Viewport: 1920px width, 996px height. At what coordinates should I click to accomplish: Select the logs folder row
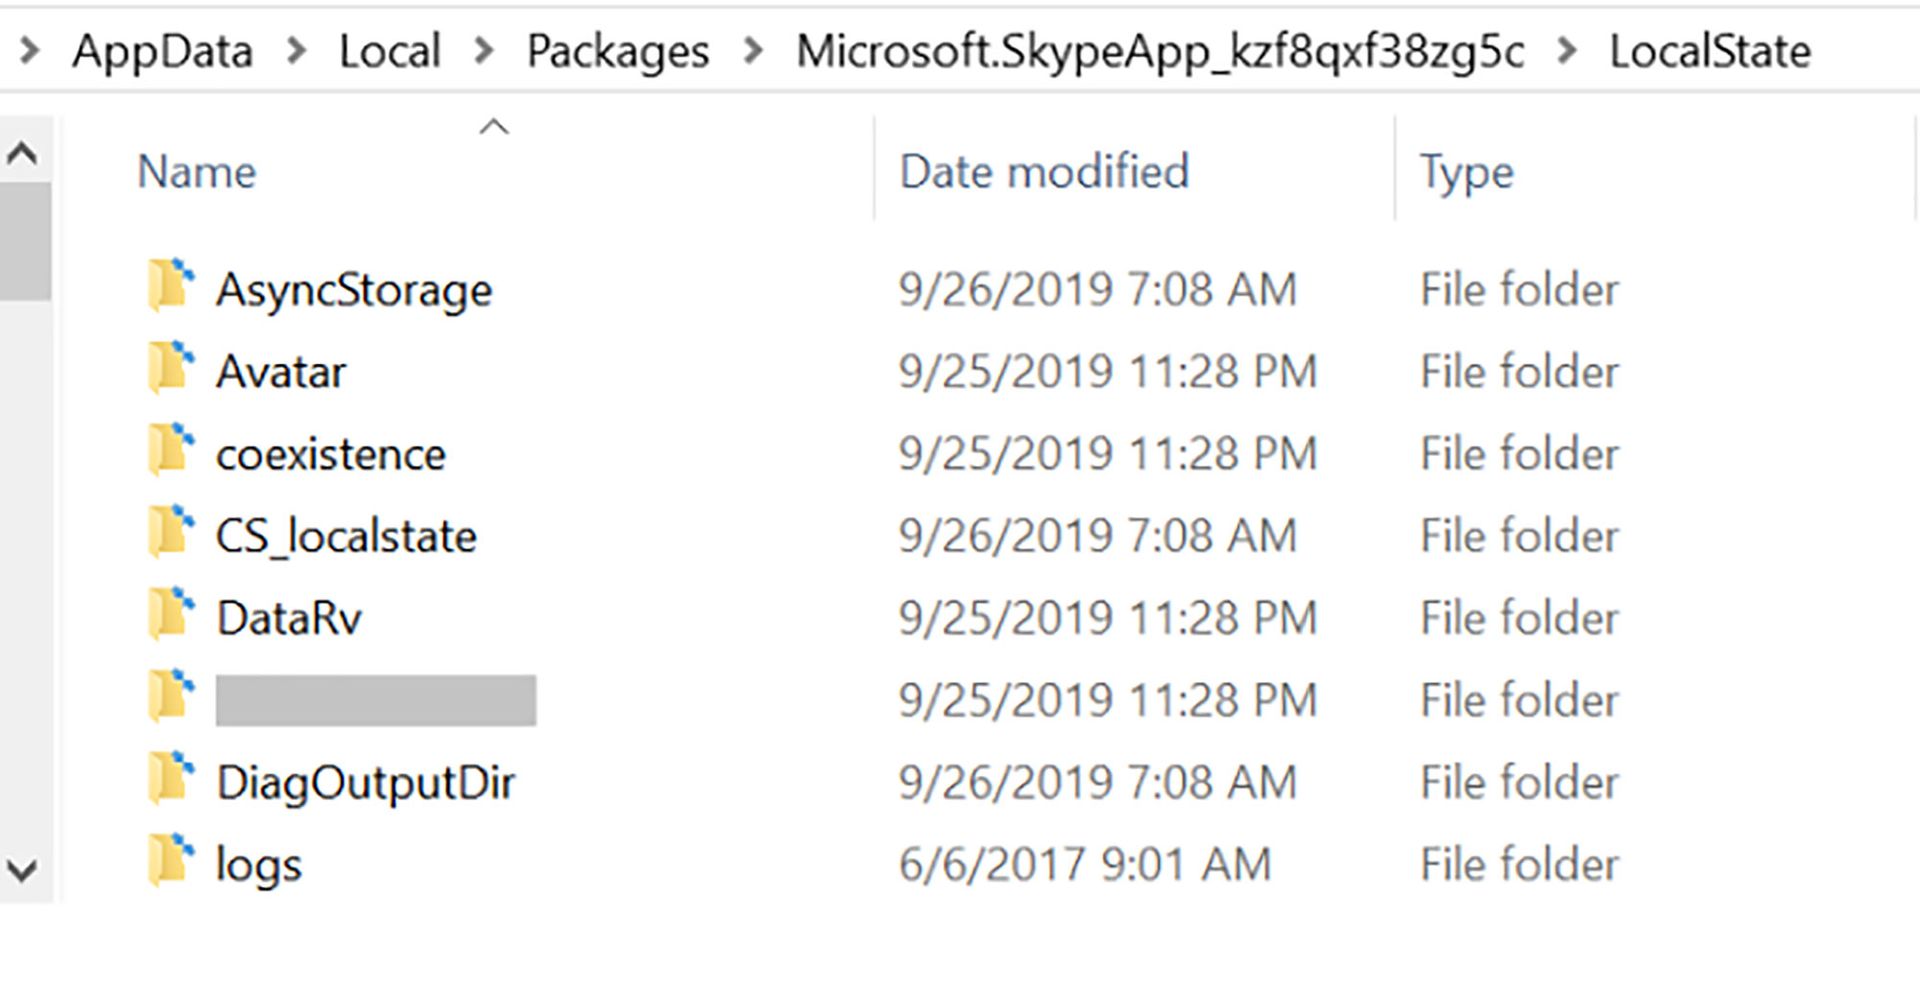pos(260,863)
